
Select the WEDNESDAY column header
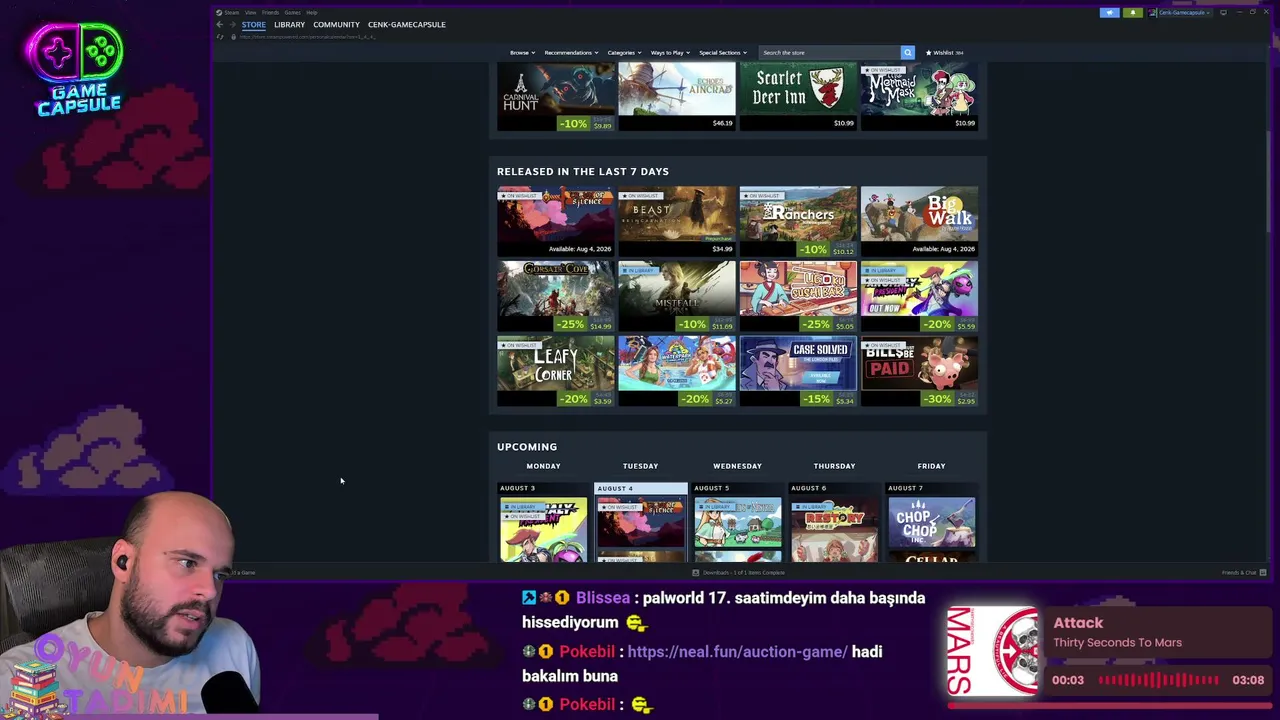pos(737,466)
